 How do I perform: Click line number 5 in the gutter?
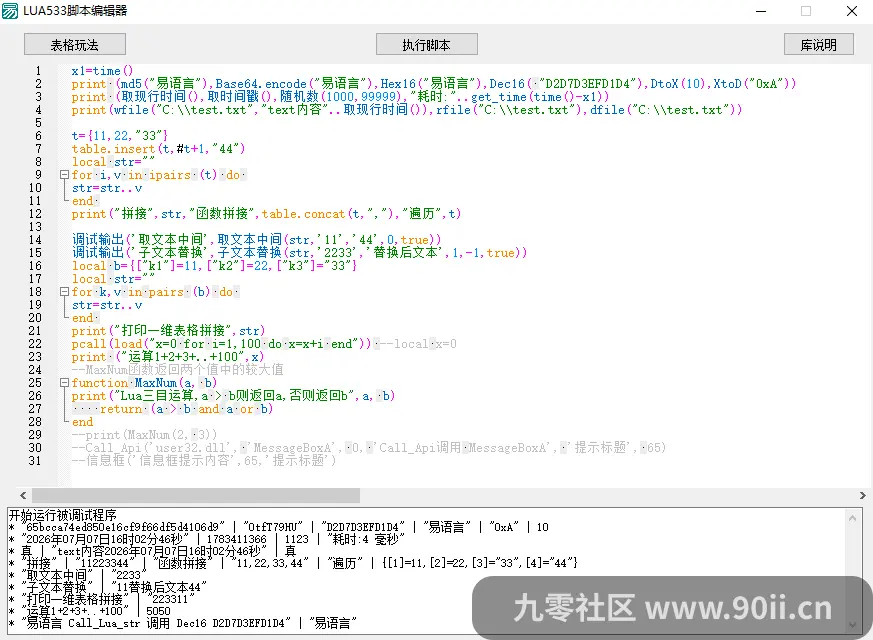(38, 123)
